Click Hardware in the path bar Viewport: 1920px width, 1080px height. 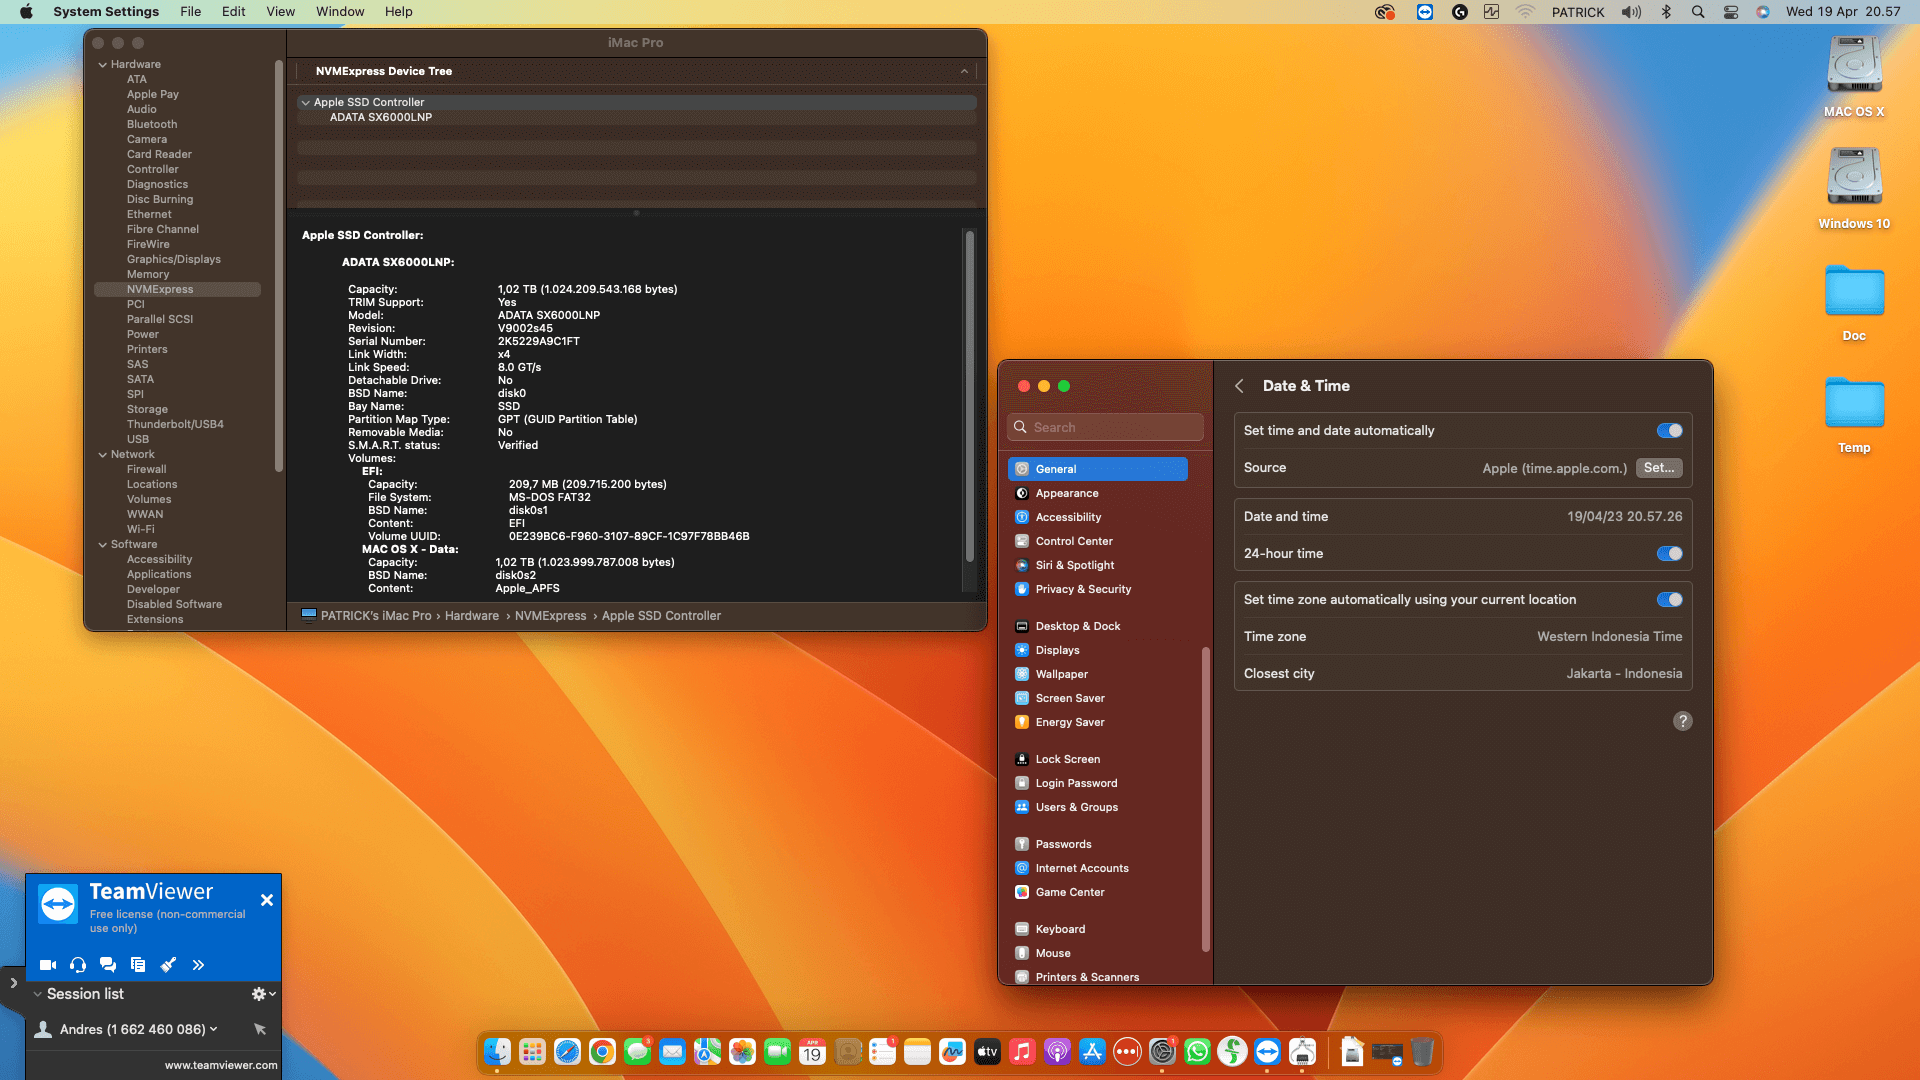[x=472, y=616]
